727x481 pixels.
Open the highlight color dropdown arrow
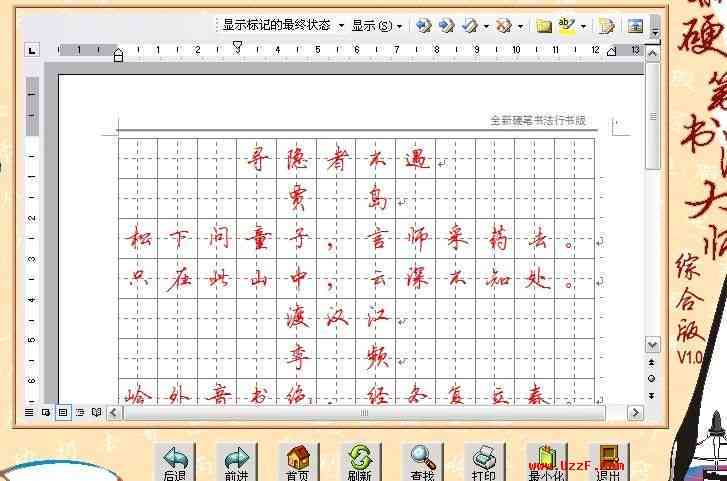pyautogui.click(x=583, y=26)
